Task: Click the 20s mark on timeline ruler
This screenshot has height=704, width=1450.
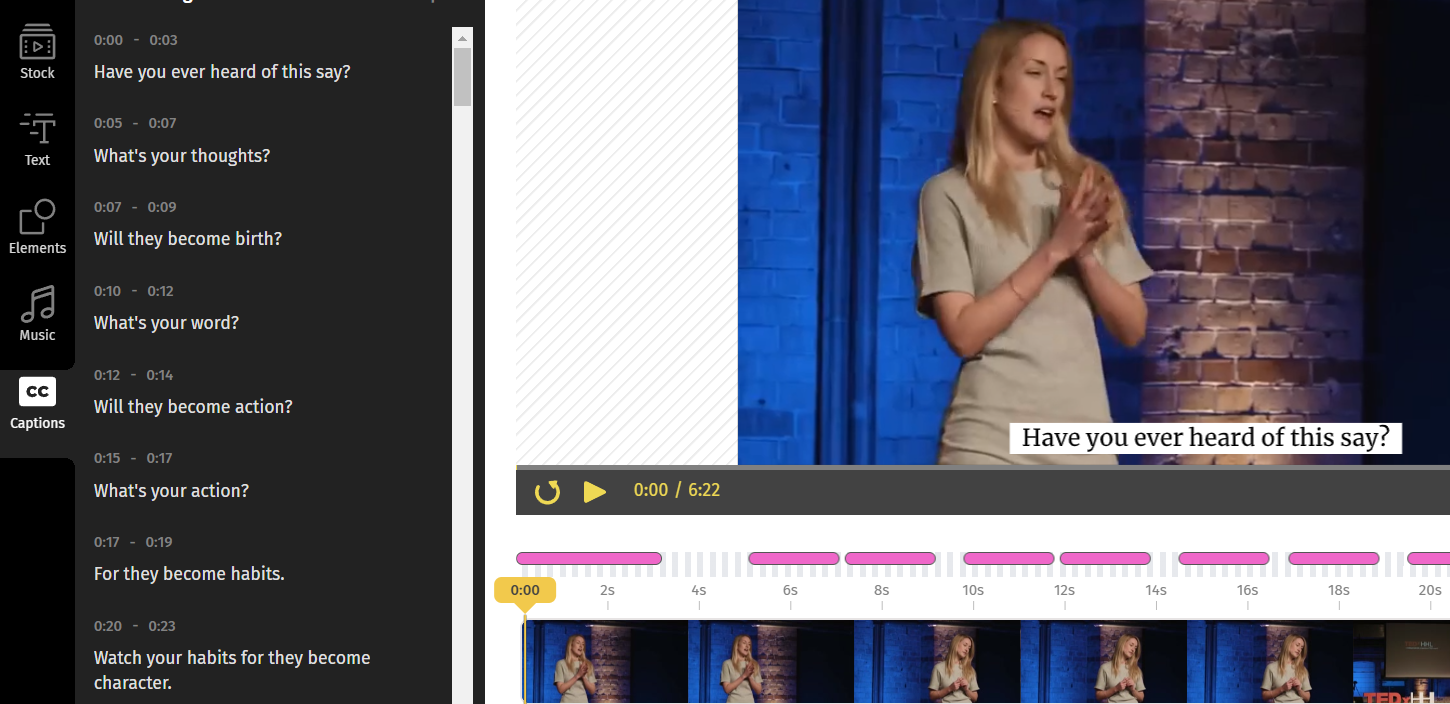Action: pos(1430,591)
